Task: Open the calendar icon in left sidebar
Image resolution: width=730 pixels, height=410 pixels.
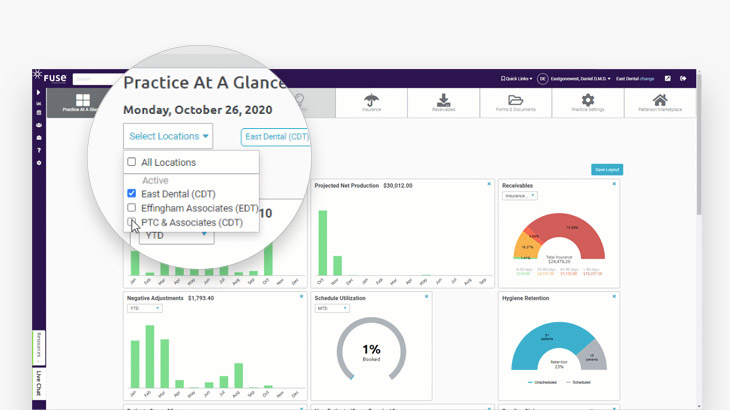Action: point(39,113)
